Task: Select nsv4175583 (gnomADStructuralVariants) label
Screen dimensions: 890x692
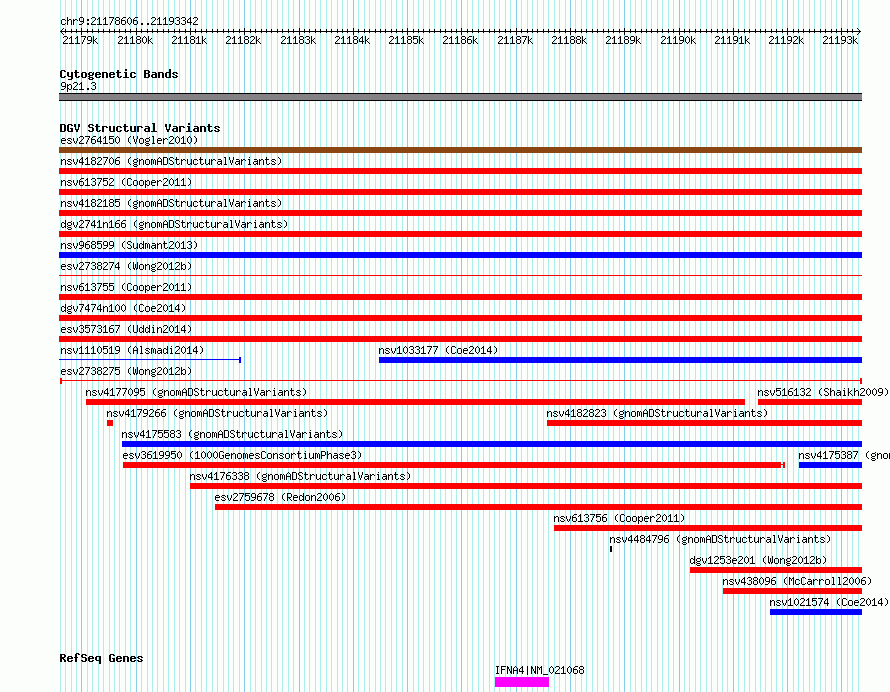Action: (x=232, y=434)
